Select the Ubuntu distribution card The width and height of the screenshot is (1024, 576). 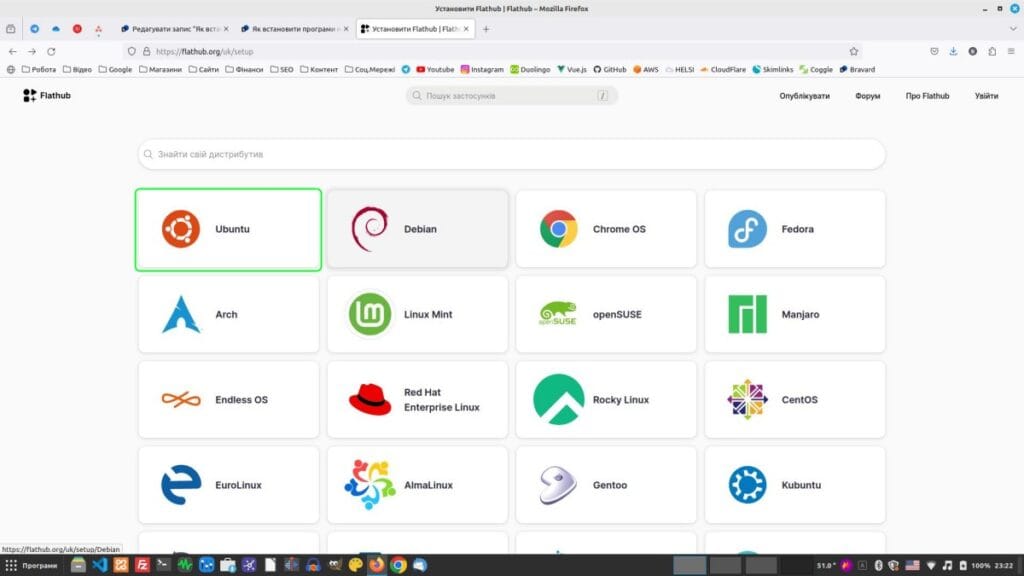pyautogui.click(x=228, y=229)
